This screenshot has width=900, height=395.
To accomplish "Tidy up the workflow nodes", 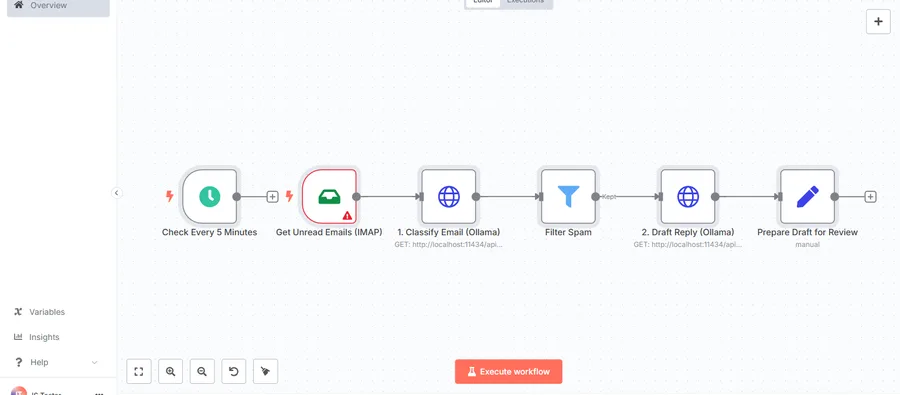I will click(265, 371).
